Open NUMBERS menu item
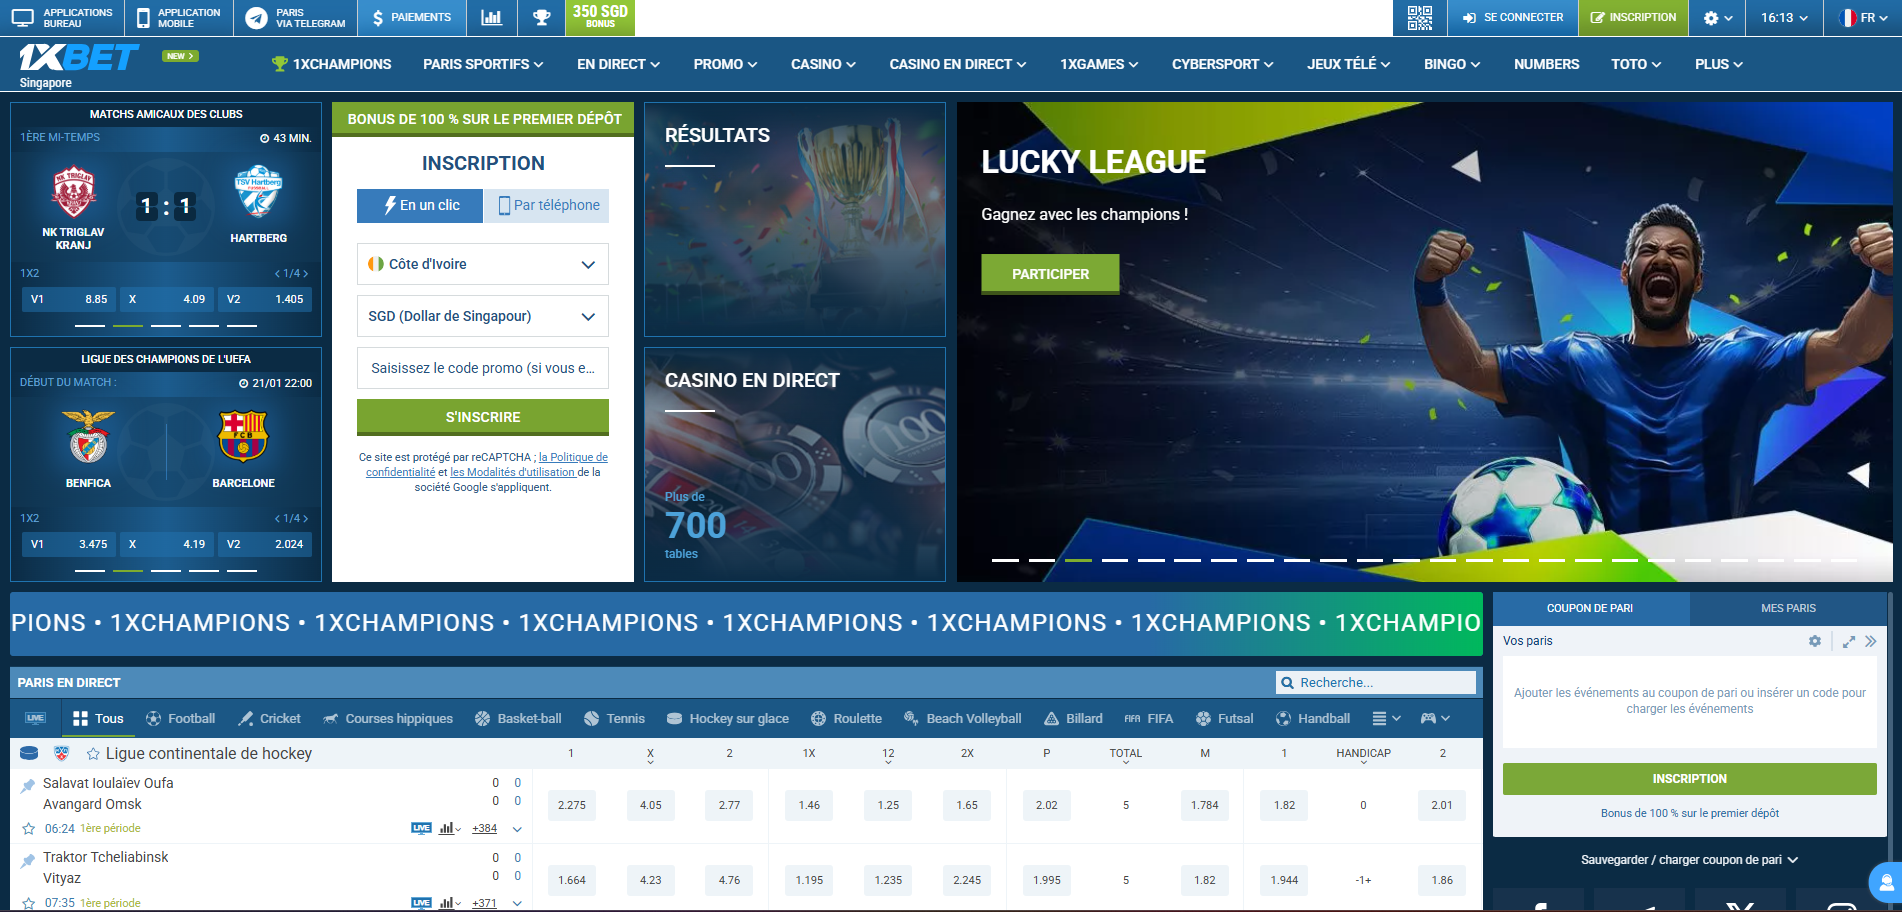The width and height of the screenshot is (1902, 912). click(1546, 64)
